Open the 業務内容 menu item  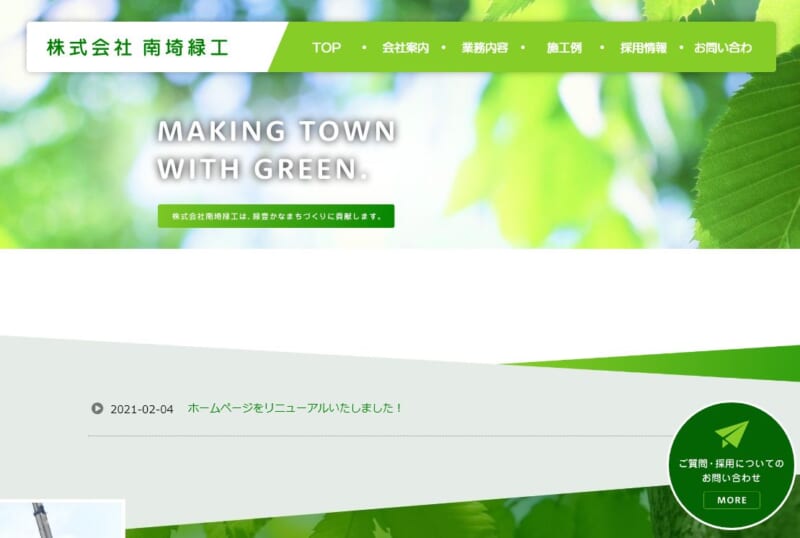(485, 47)
